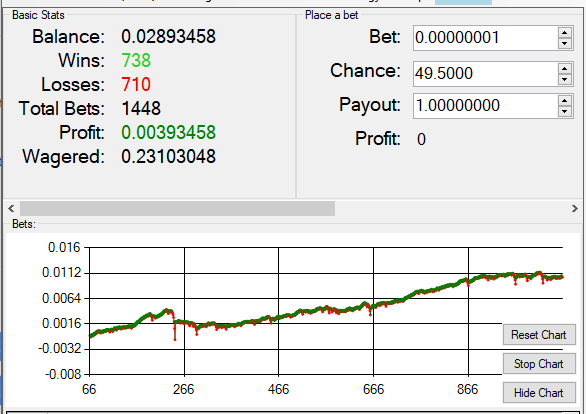Click the green Profit value in Basic Stats
The height and width of the screenshot is (414, 586).
[169, 133]
